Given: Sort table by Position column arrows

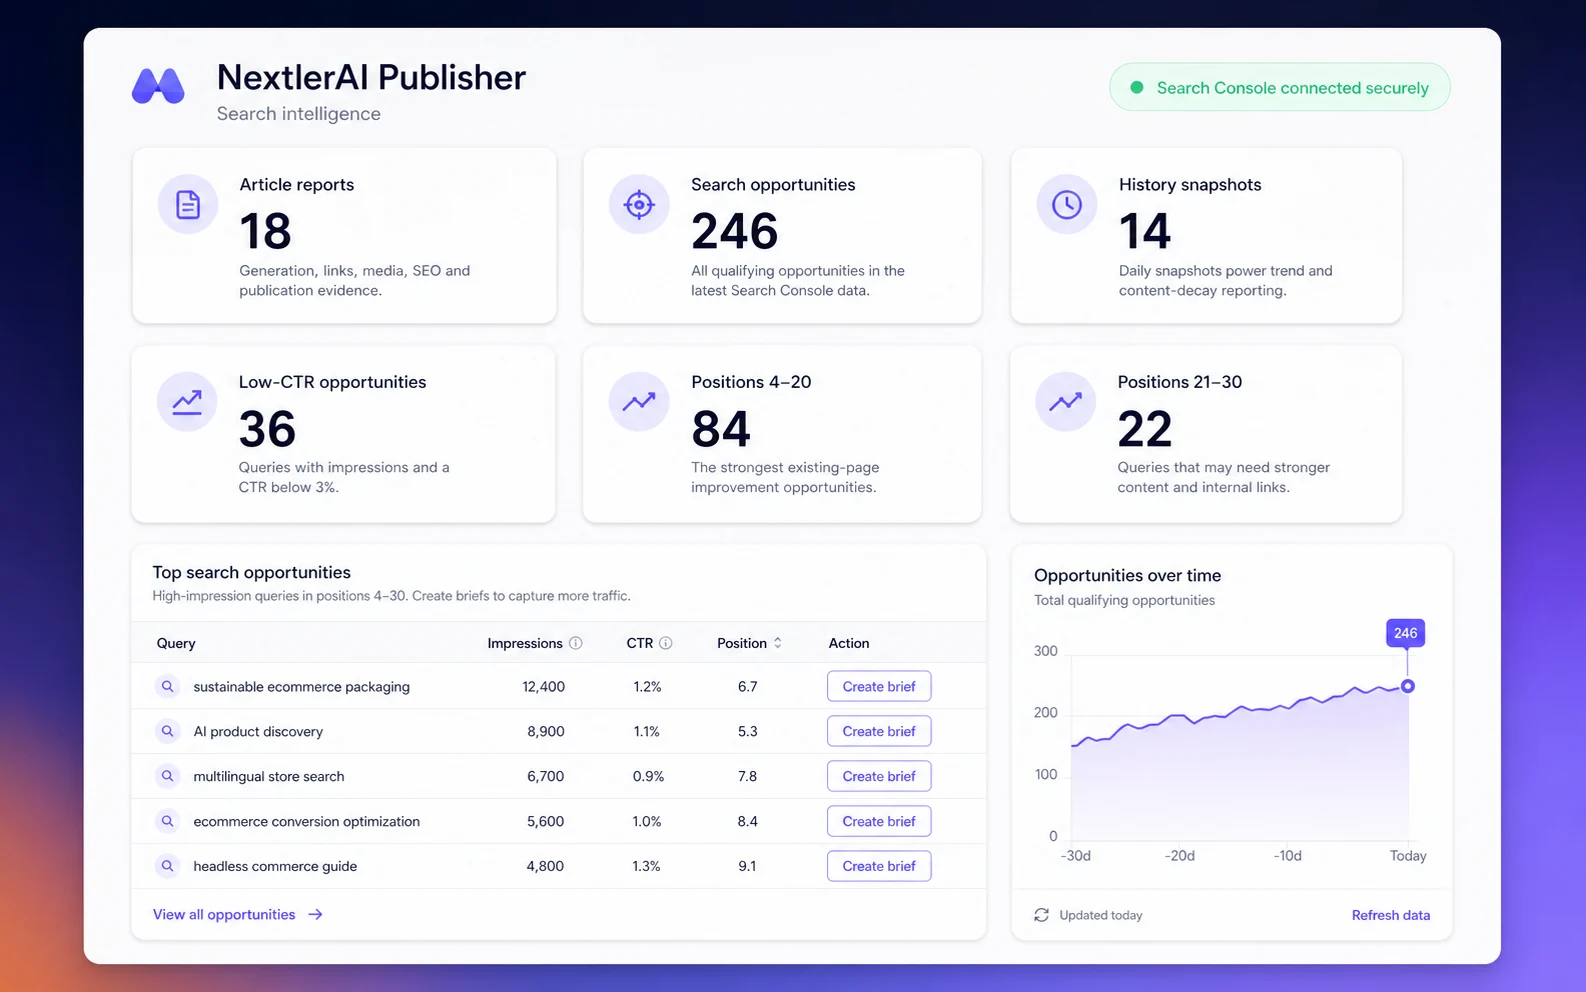Looking at the screenshot, I should click(x=778, y=643).
